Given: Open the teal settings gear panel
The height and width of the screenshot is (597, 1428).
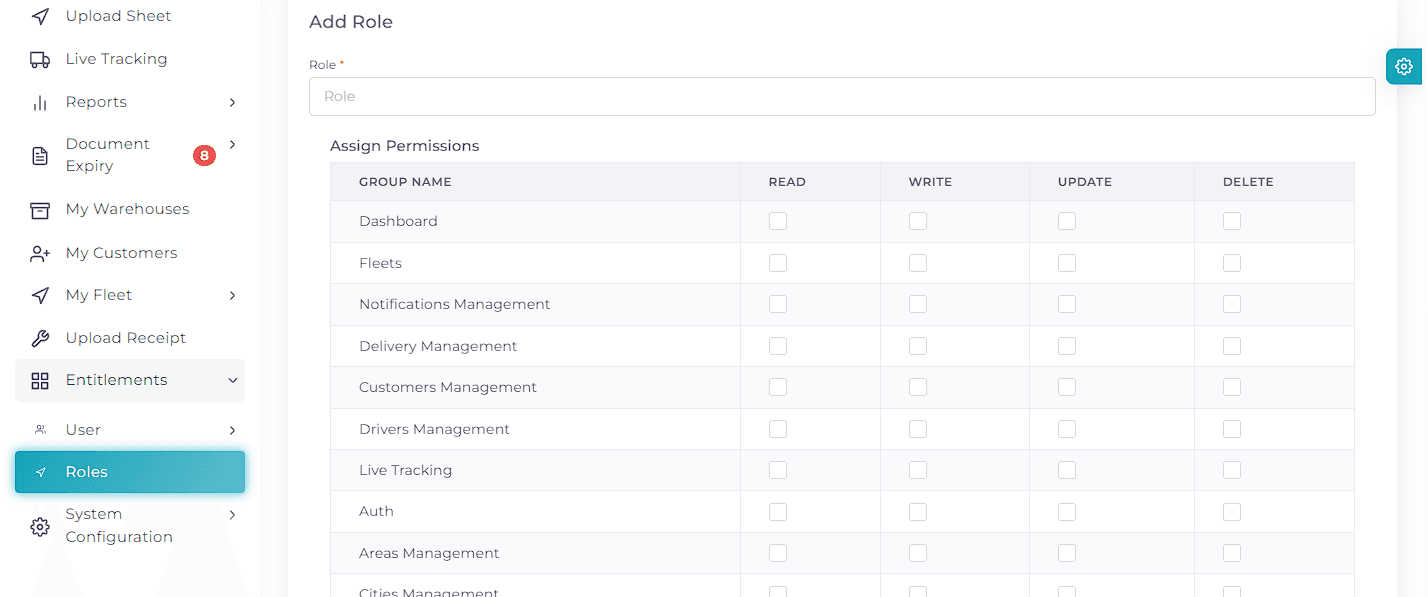Looking at the screenshot, I should (1405, 66).
